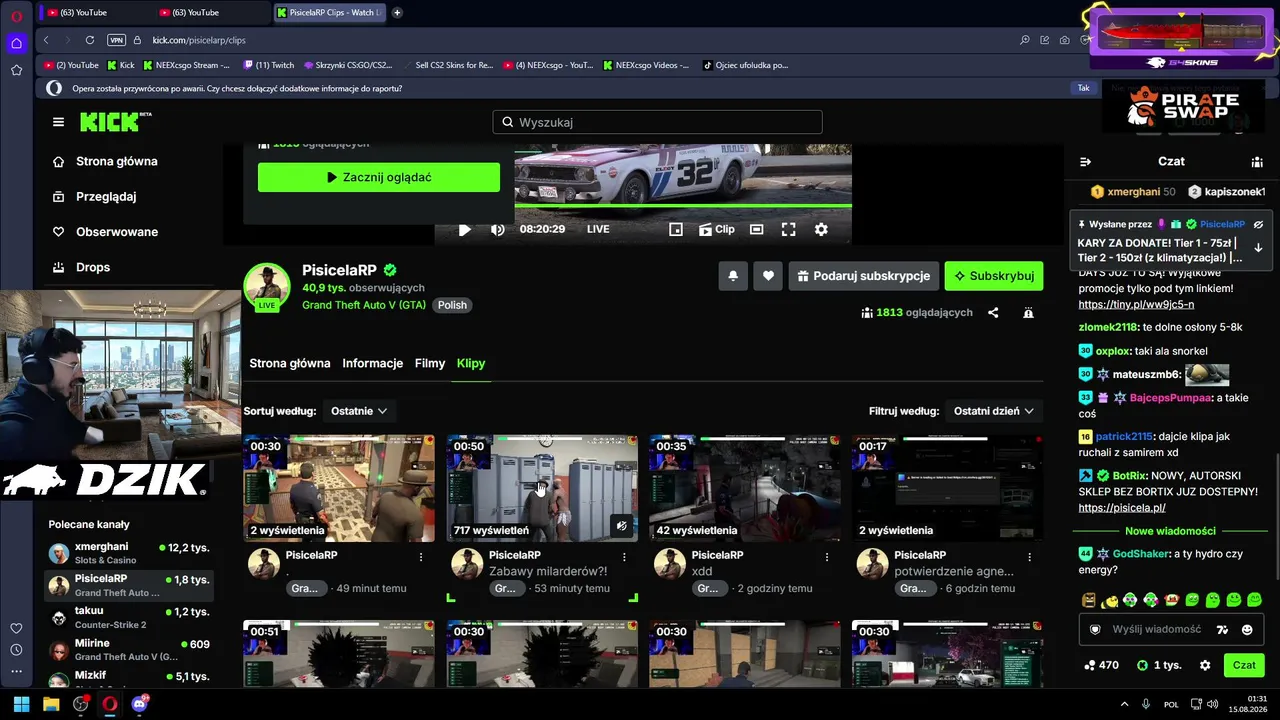The image size is (1280, 720).
Task: Show chat users list icon
Action: point(1257,162)
